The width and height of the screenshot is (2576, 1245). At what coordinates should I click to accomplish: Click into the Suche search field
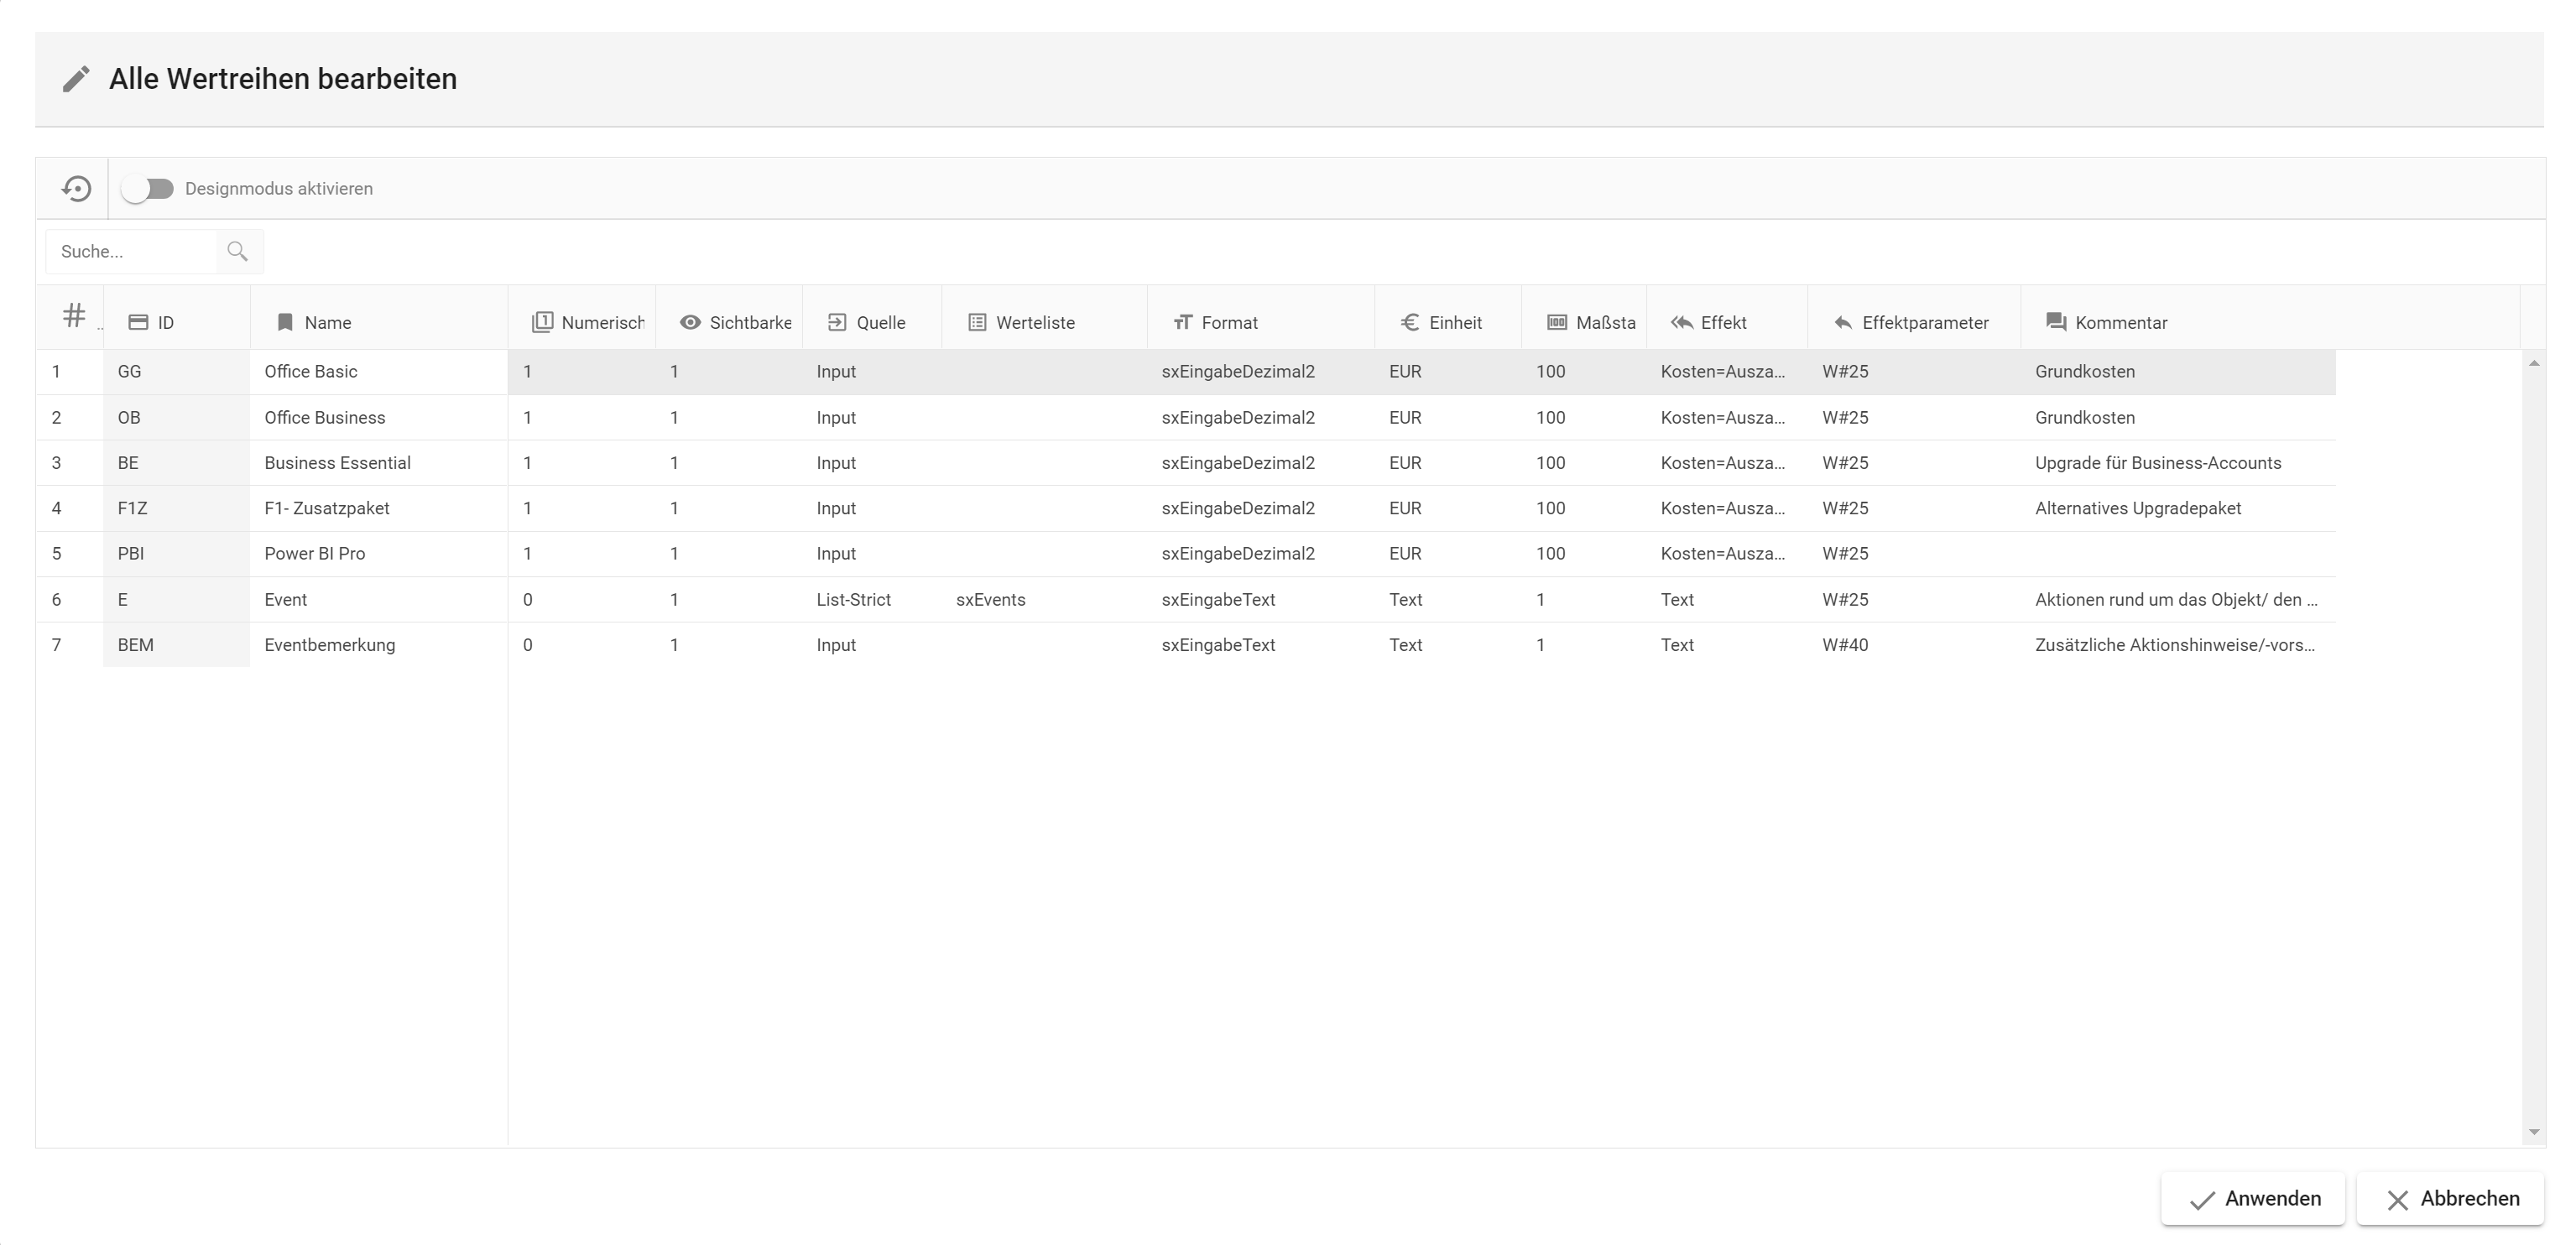(130, 252)
